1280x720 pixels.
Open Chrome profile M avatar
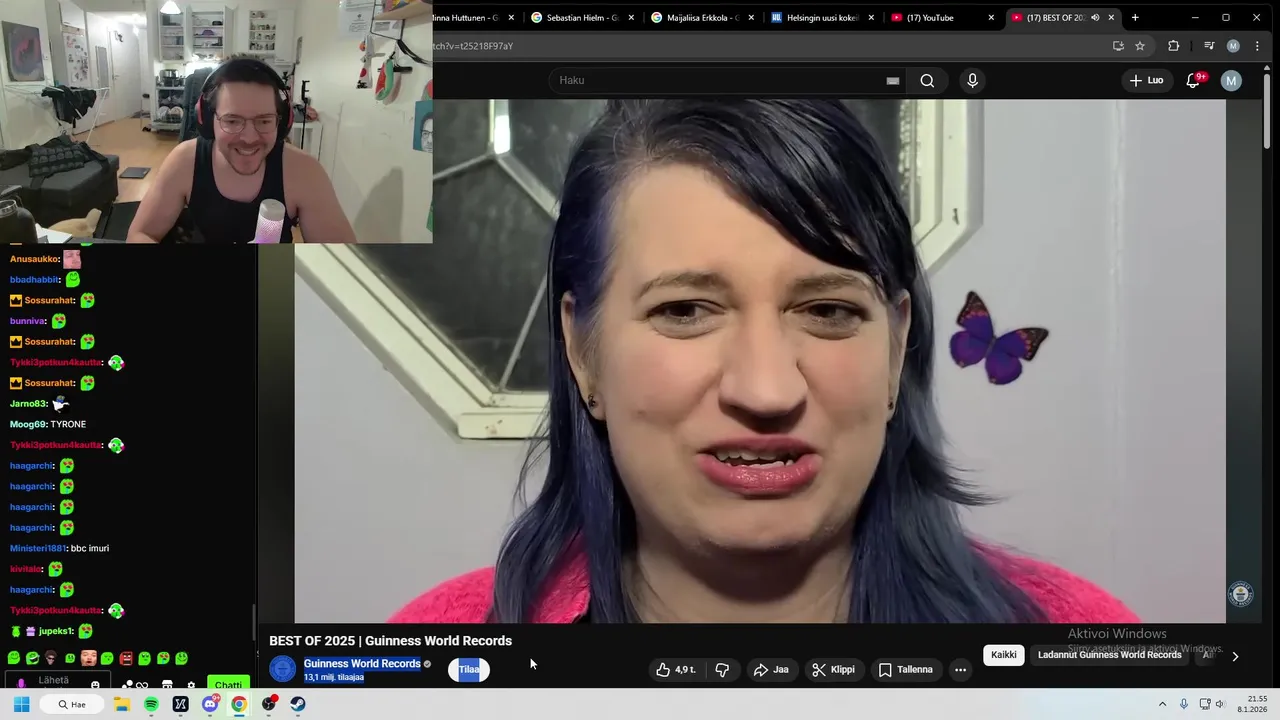coord(1233,46)
